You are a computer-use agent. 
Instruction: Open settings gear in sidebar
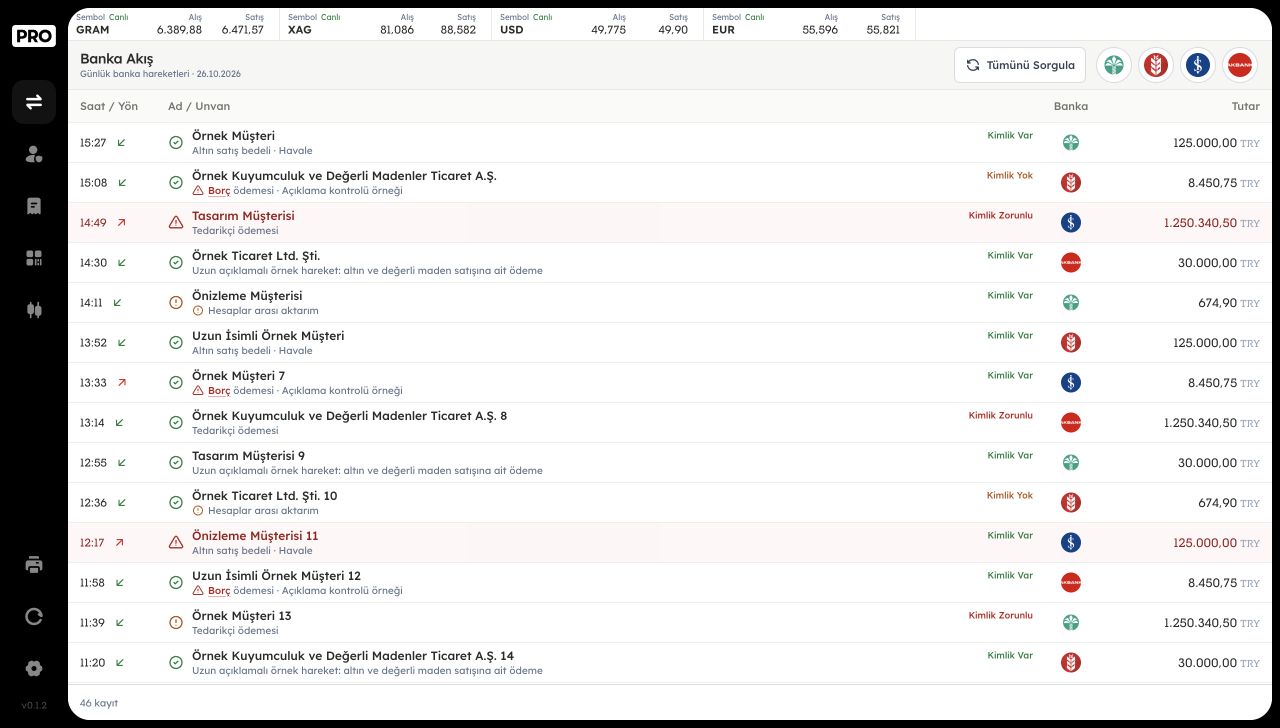tap(34, 668)
